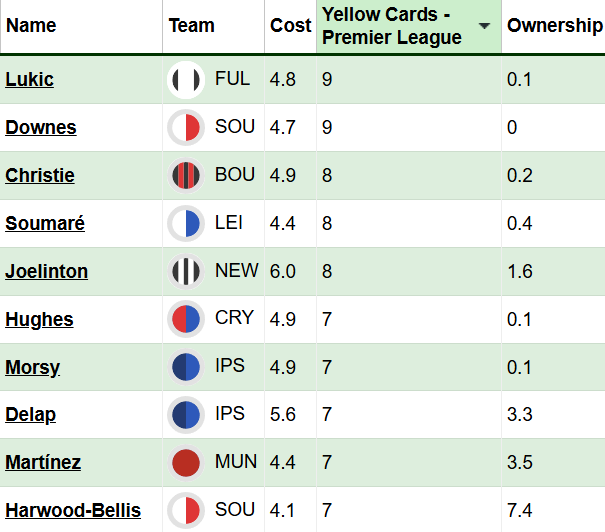Click Newcastle striped badge icon
605x532 pixels.
coord(185,272)
